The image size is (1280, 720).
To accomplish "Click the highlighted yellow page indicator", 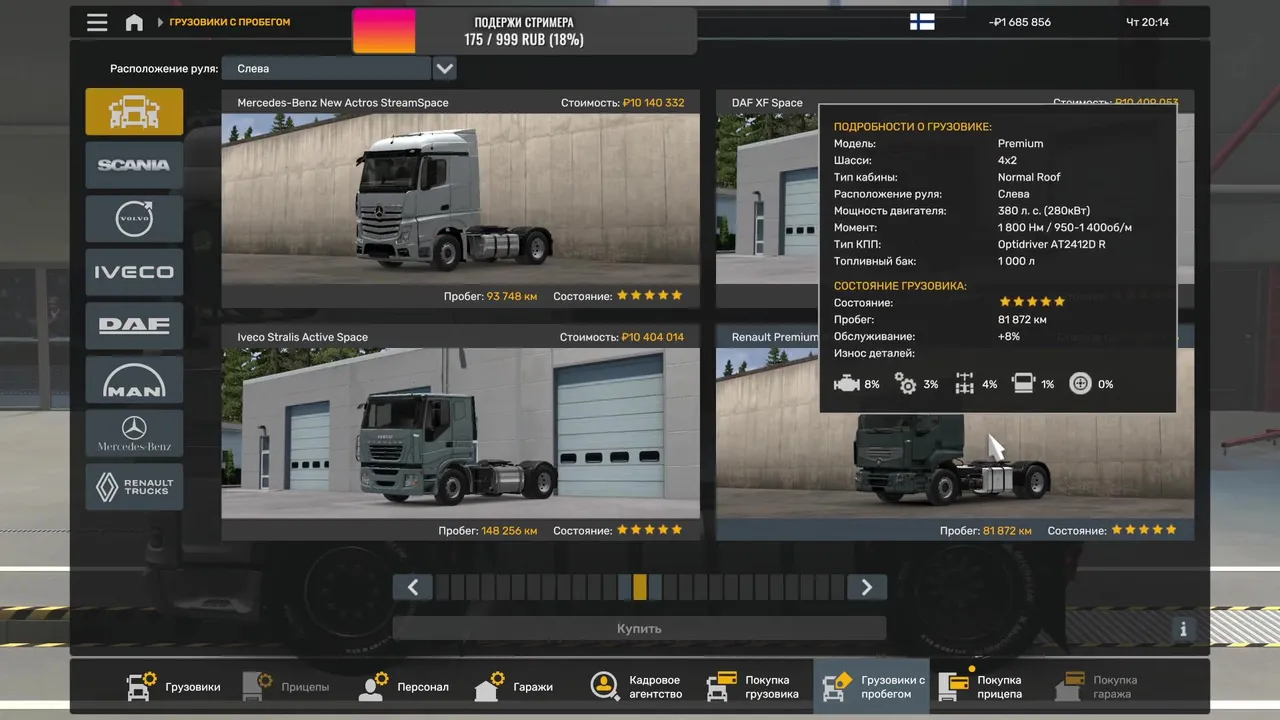I will (640, 587).
